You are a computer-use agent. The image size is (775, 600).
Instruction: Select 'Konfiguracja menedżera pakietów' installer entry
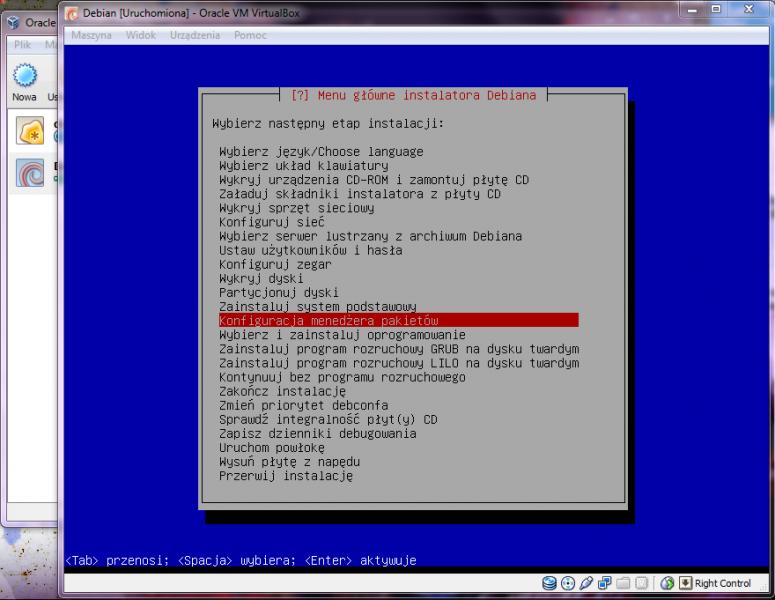329,321
